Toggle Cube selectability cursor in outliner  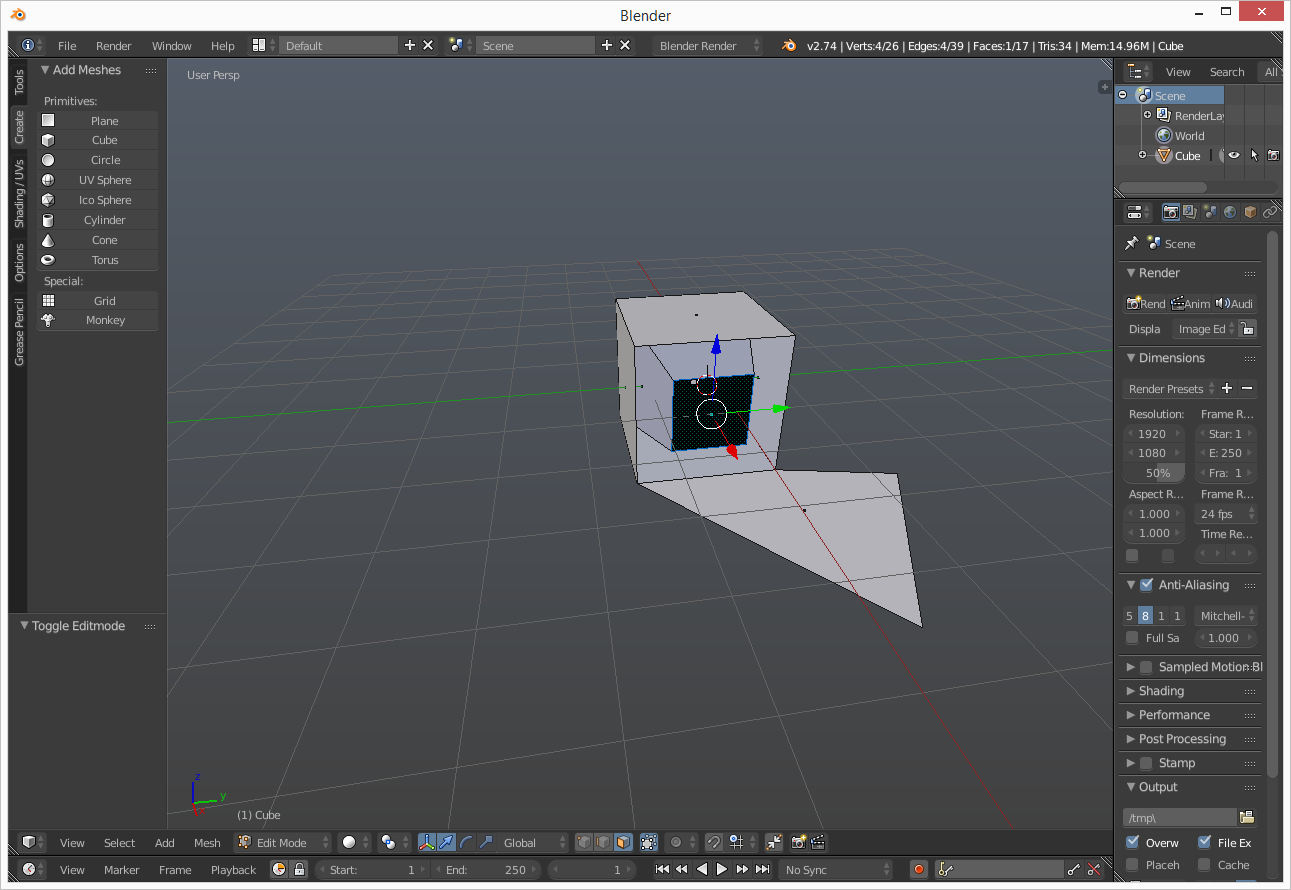1254,155
